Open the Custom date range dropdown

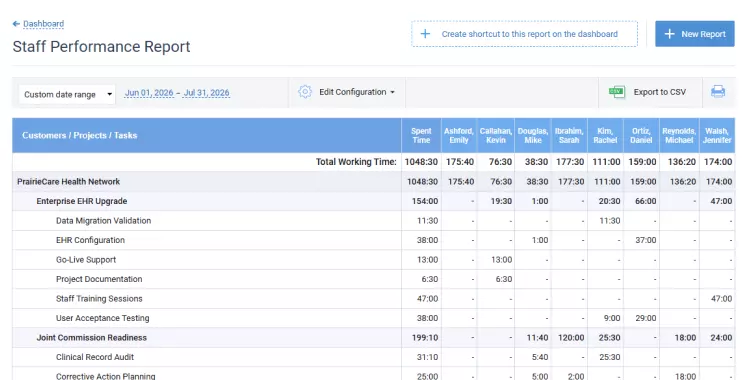(67, 94)
